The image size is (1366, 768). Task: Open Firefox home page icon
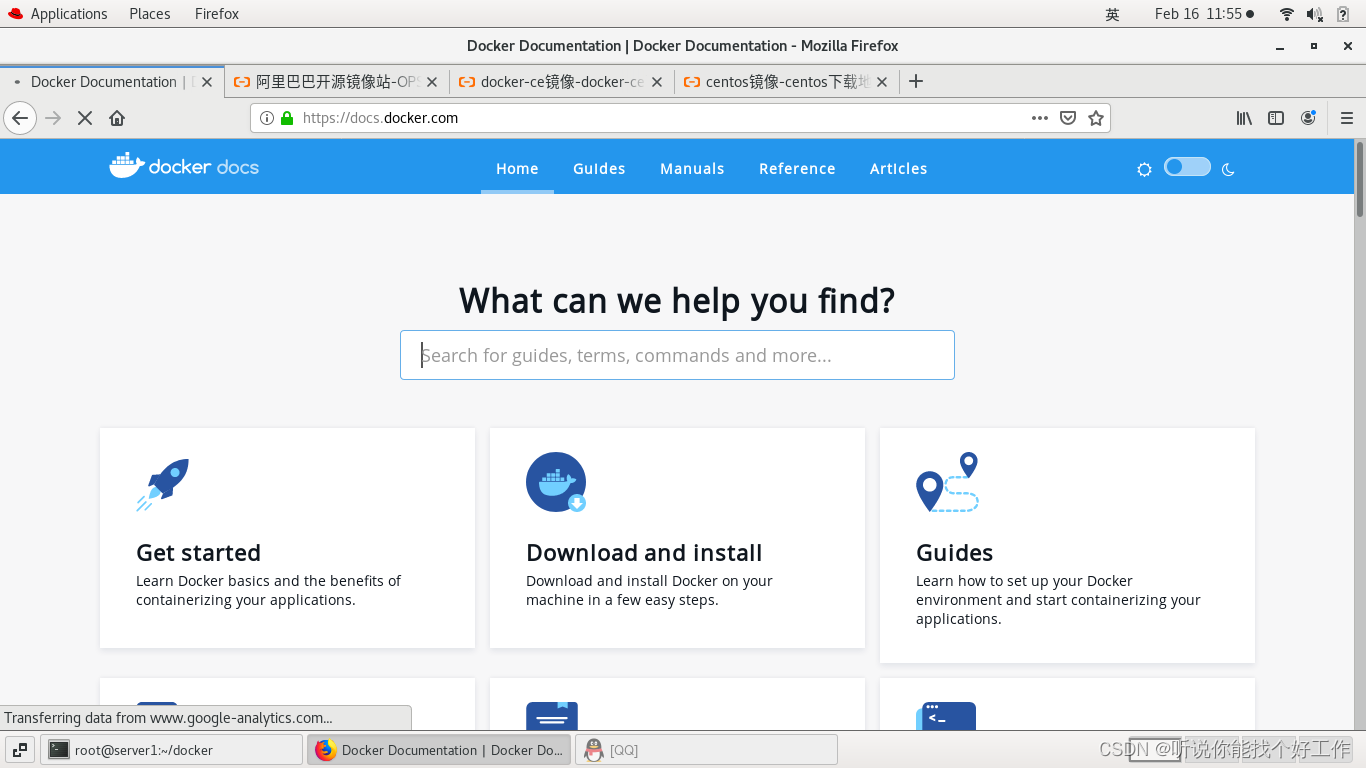[117, 118]
